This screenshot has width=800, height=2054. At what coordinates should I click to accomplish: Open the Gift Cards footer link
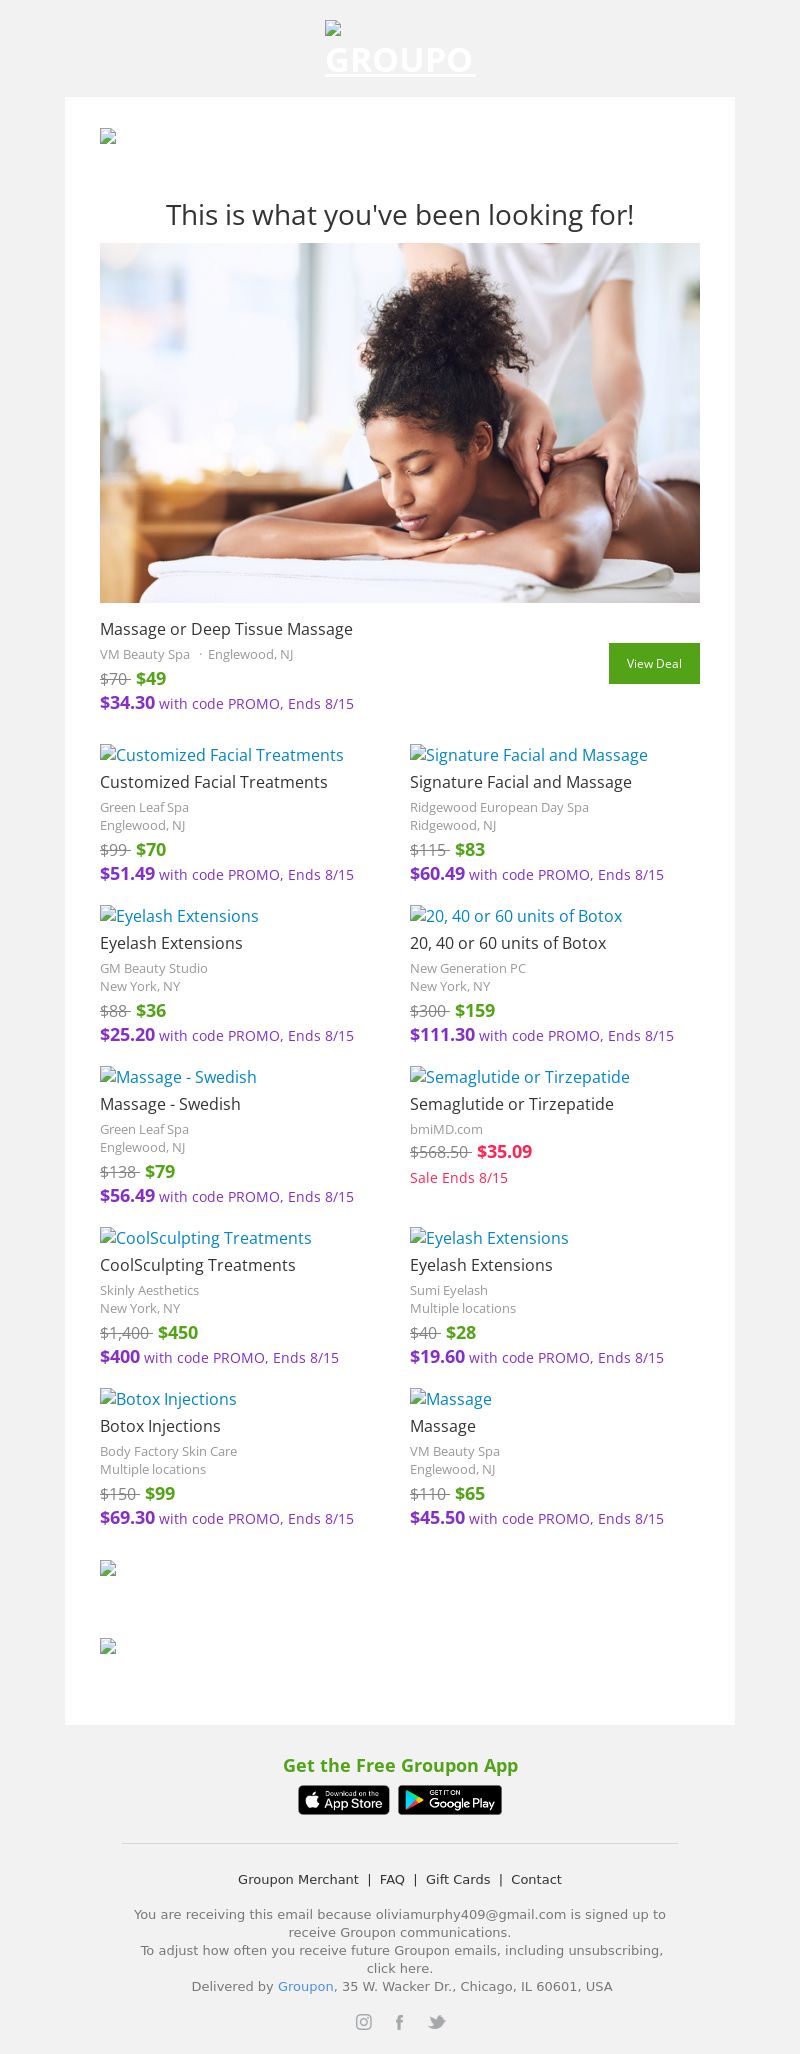(458, 1879)
